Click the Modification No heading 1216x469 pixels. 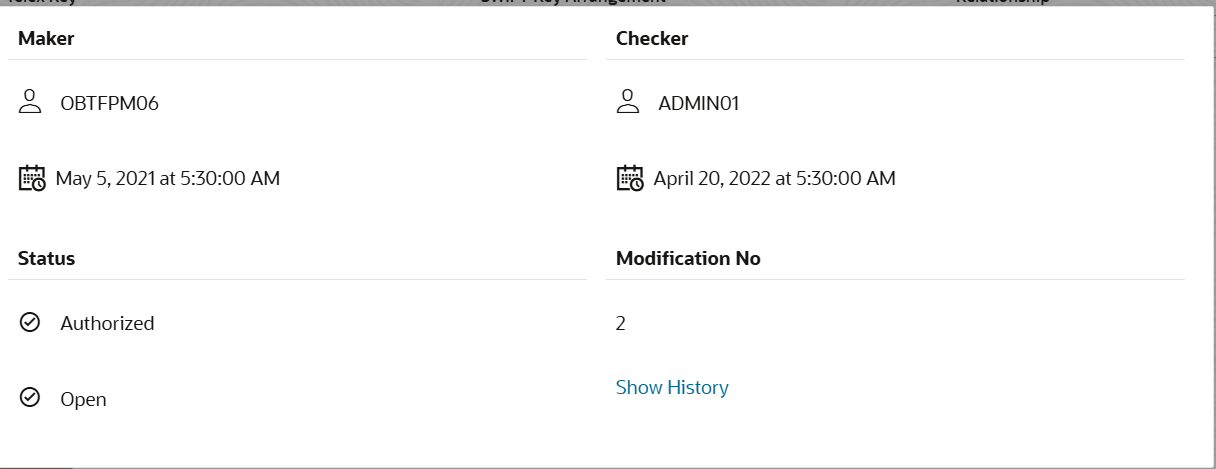pyautogui.click(x=688, y=258)
